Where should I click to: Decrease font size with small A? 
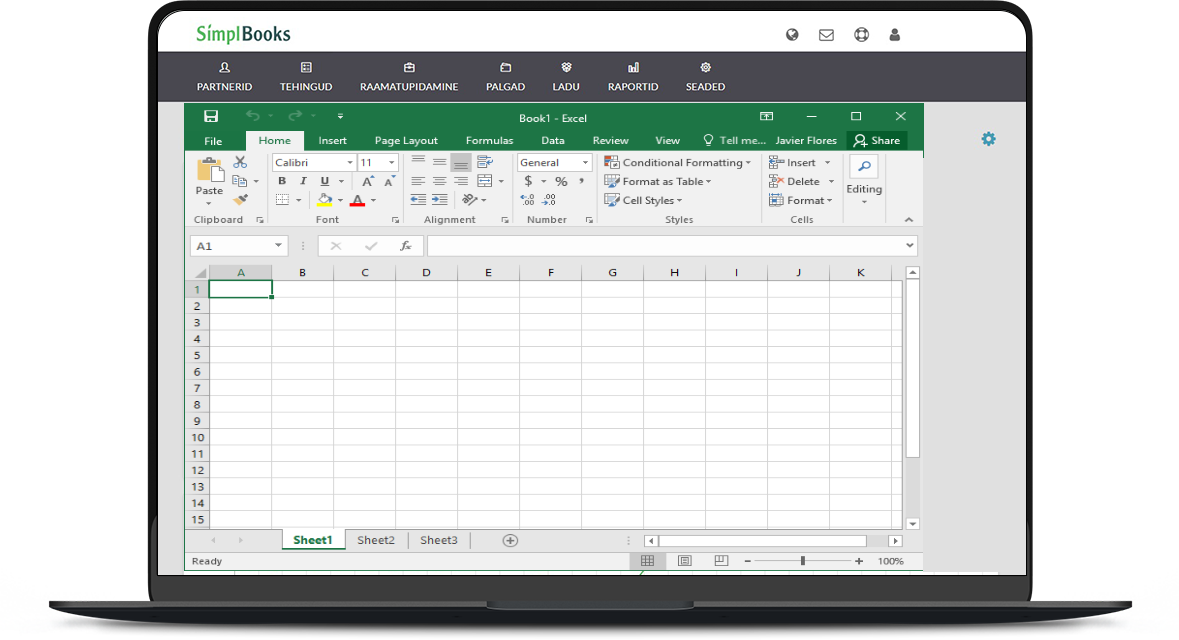[x=389, y=181]
